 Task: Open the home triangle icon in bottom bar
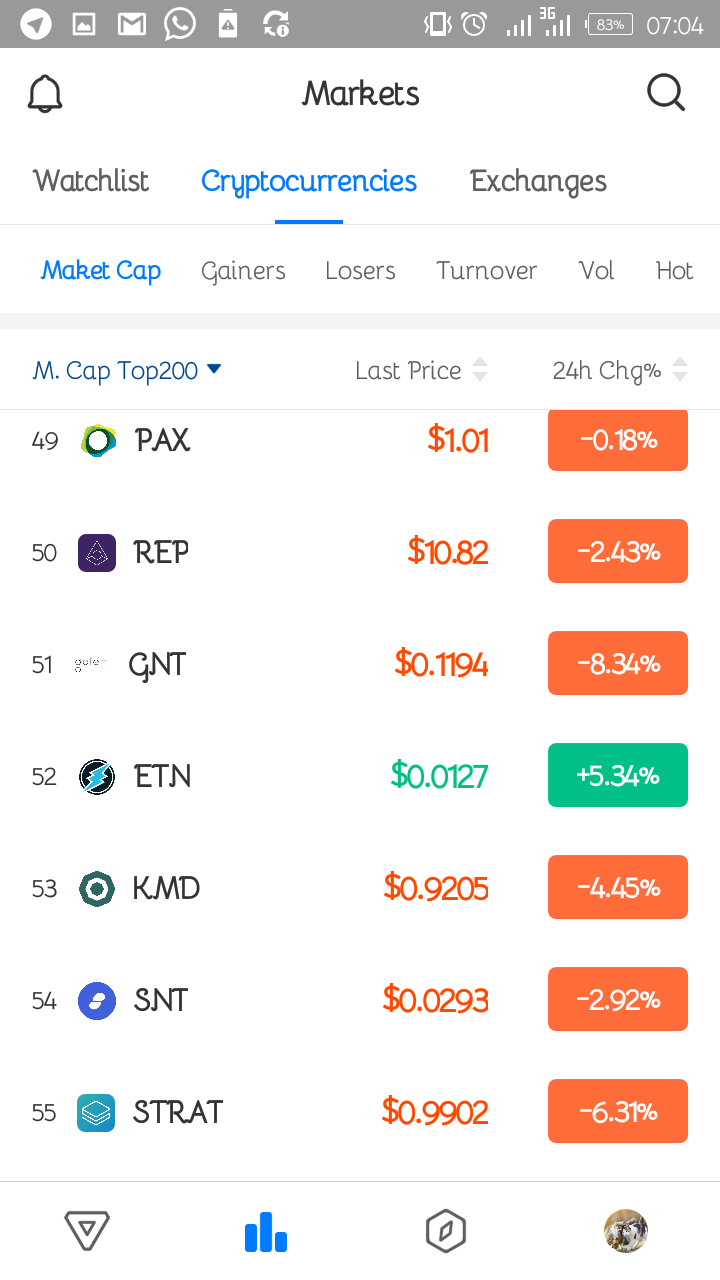[x=87, y=1230]
